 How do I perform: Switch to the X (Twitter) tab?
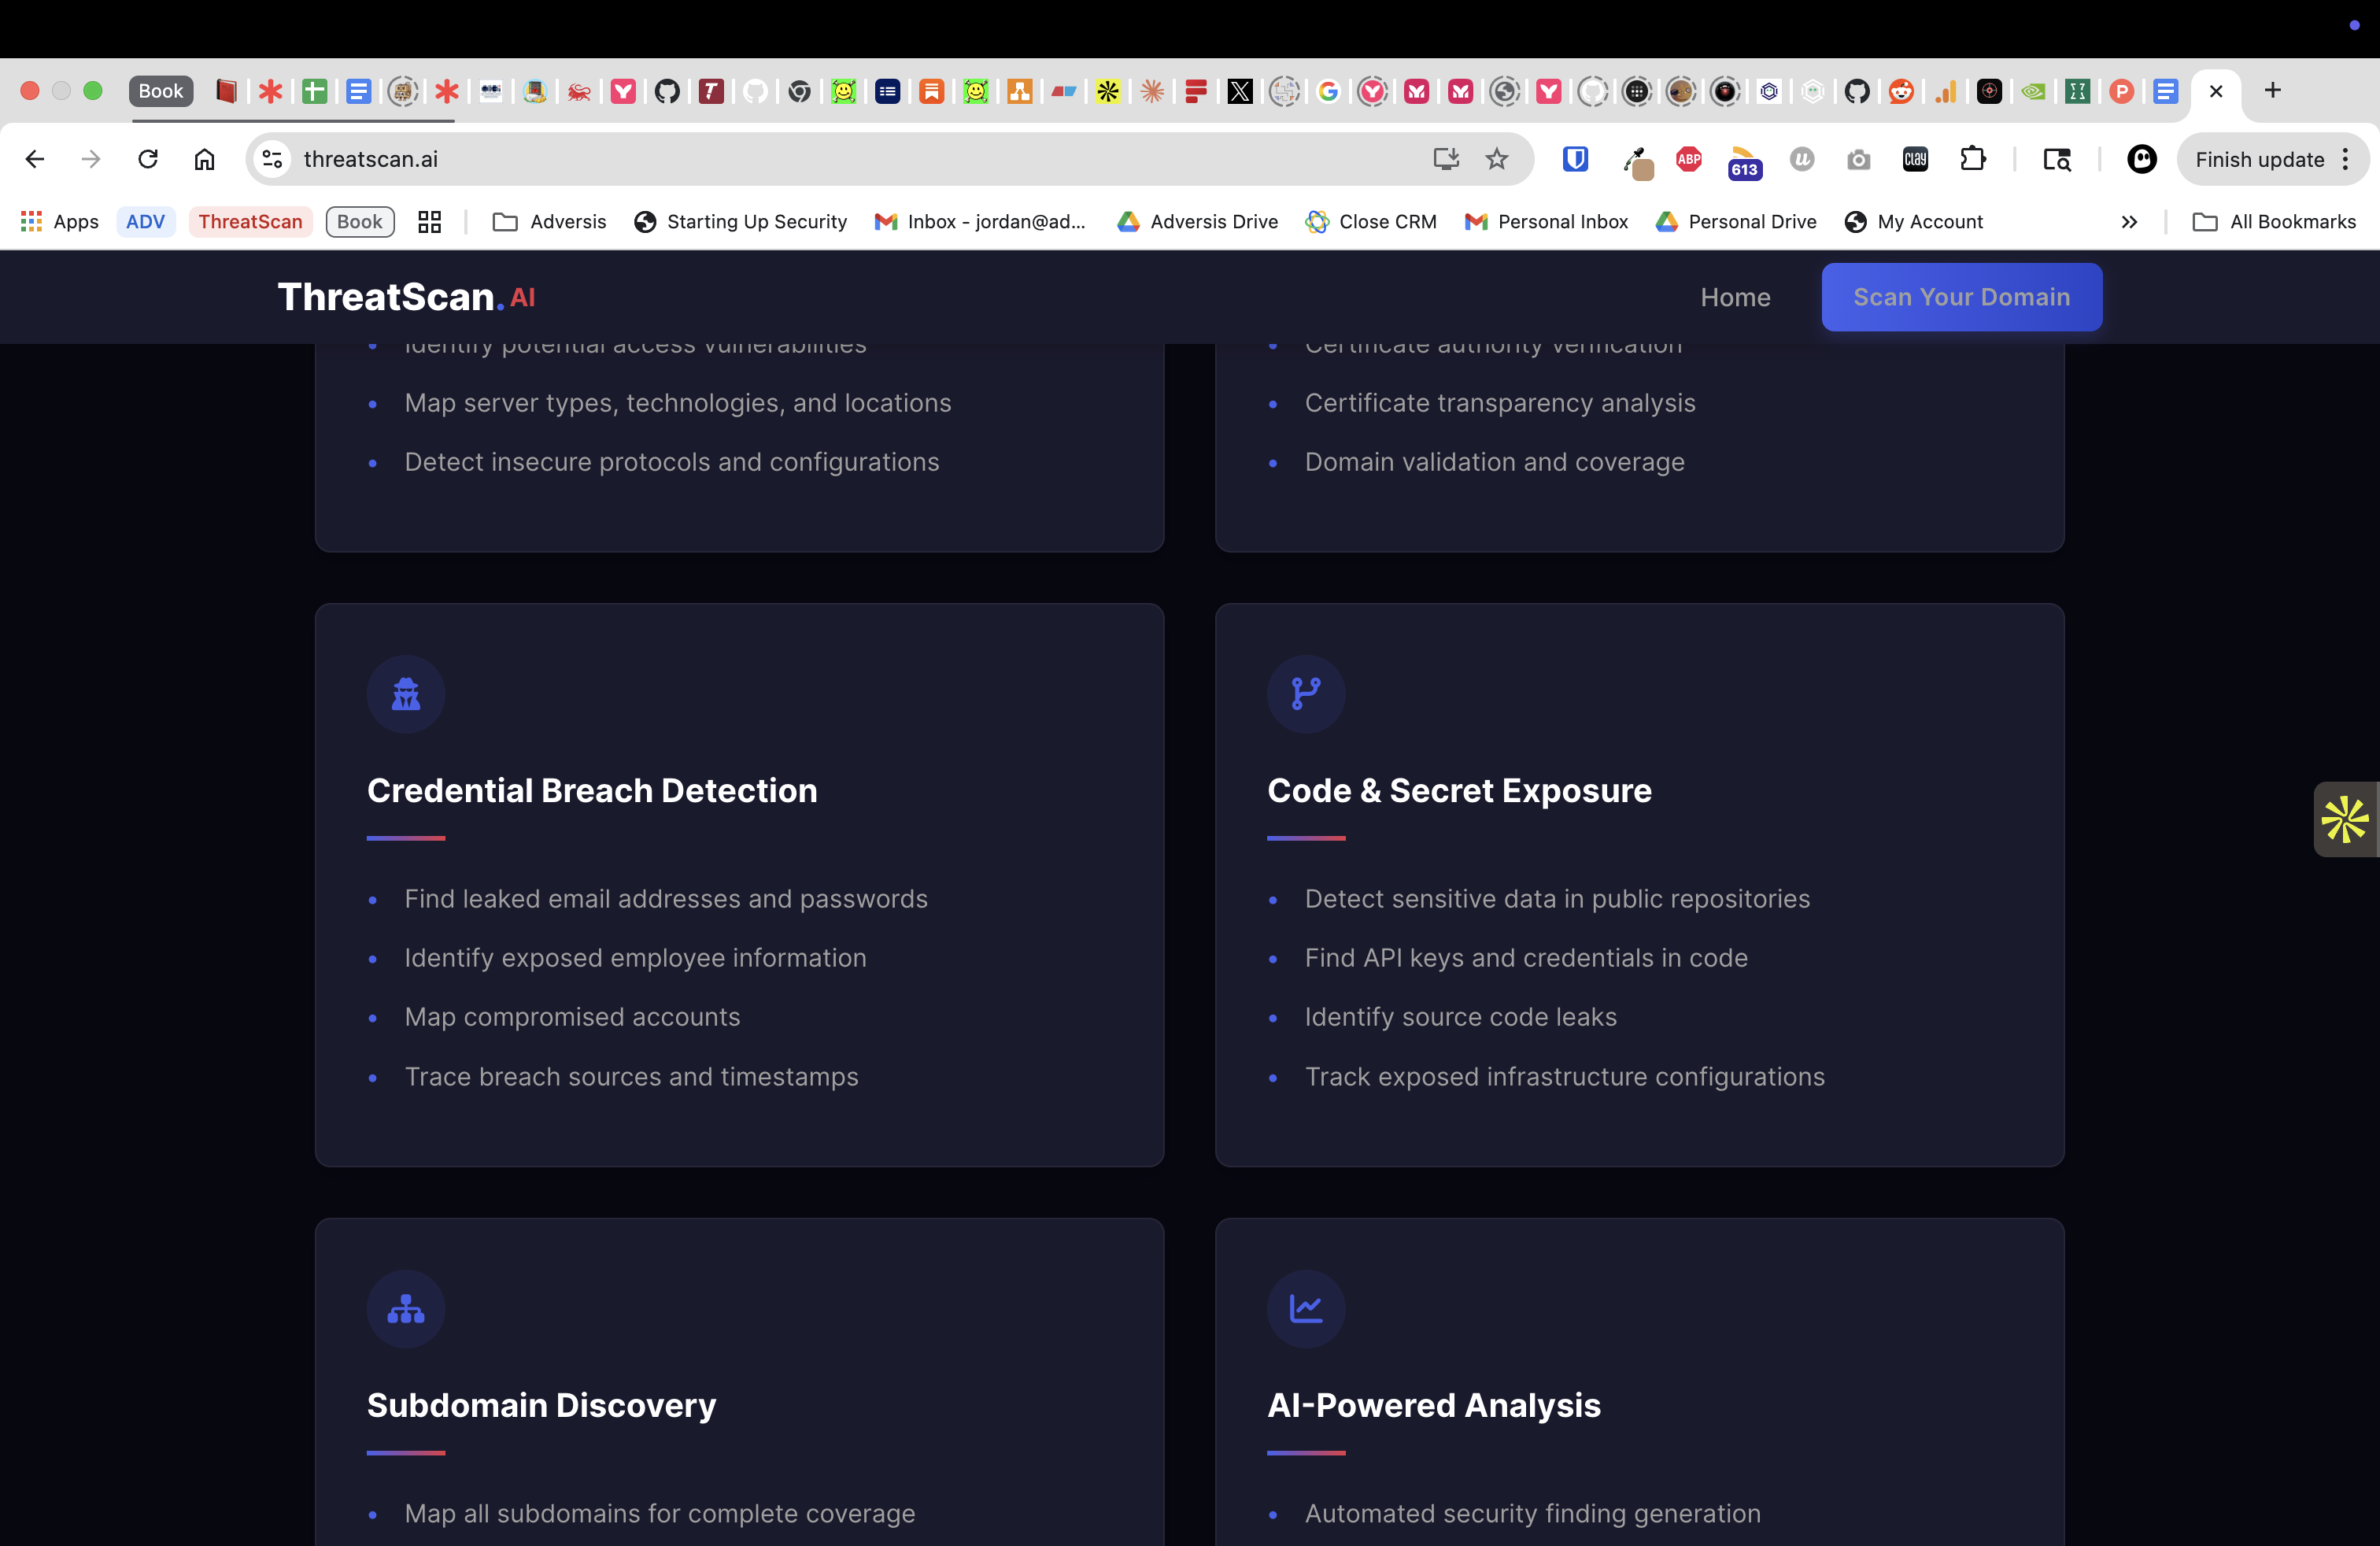coord(1240,91)
